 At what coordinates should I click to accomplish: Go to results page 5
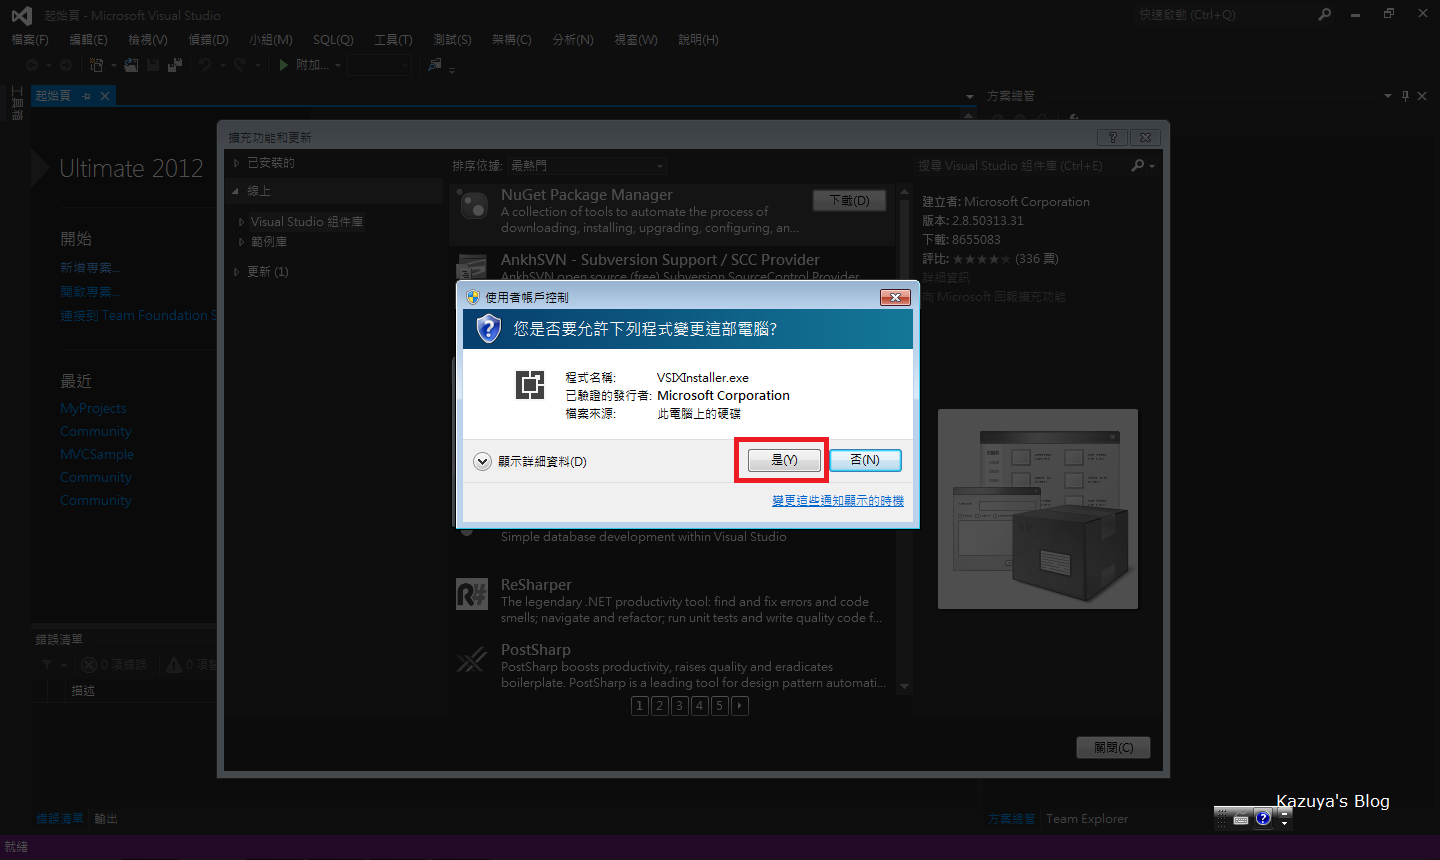[x=719, y=705]
